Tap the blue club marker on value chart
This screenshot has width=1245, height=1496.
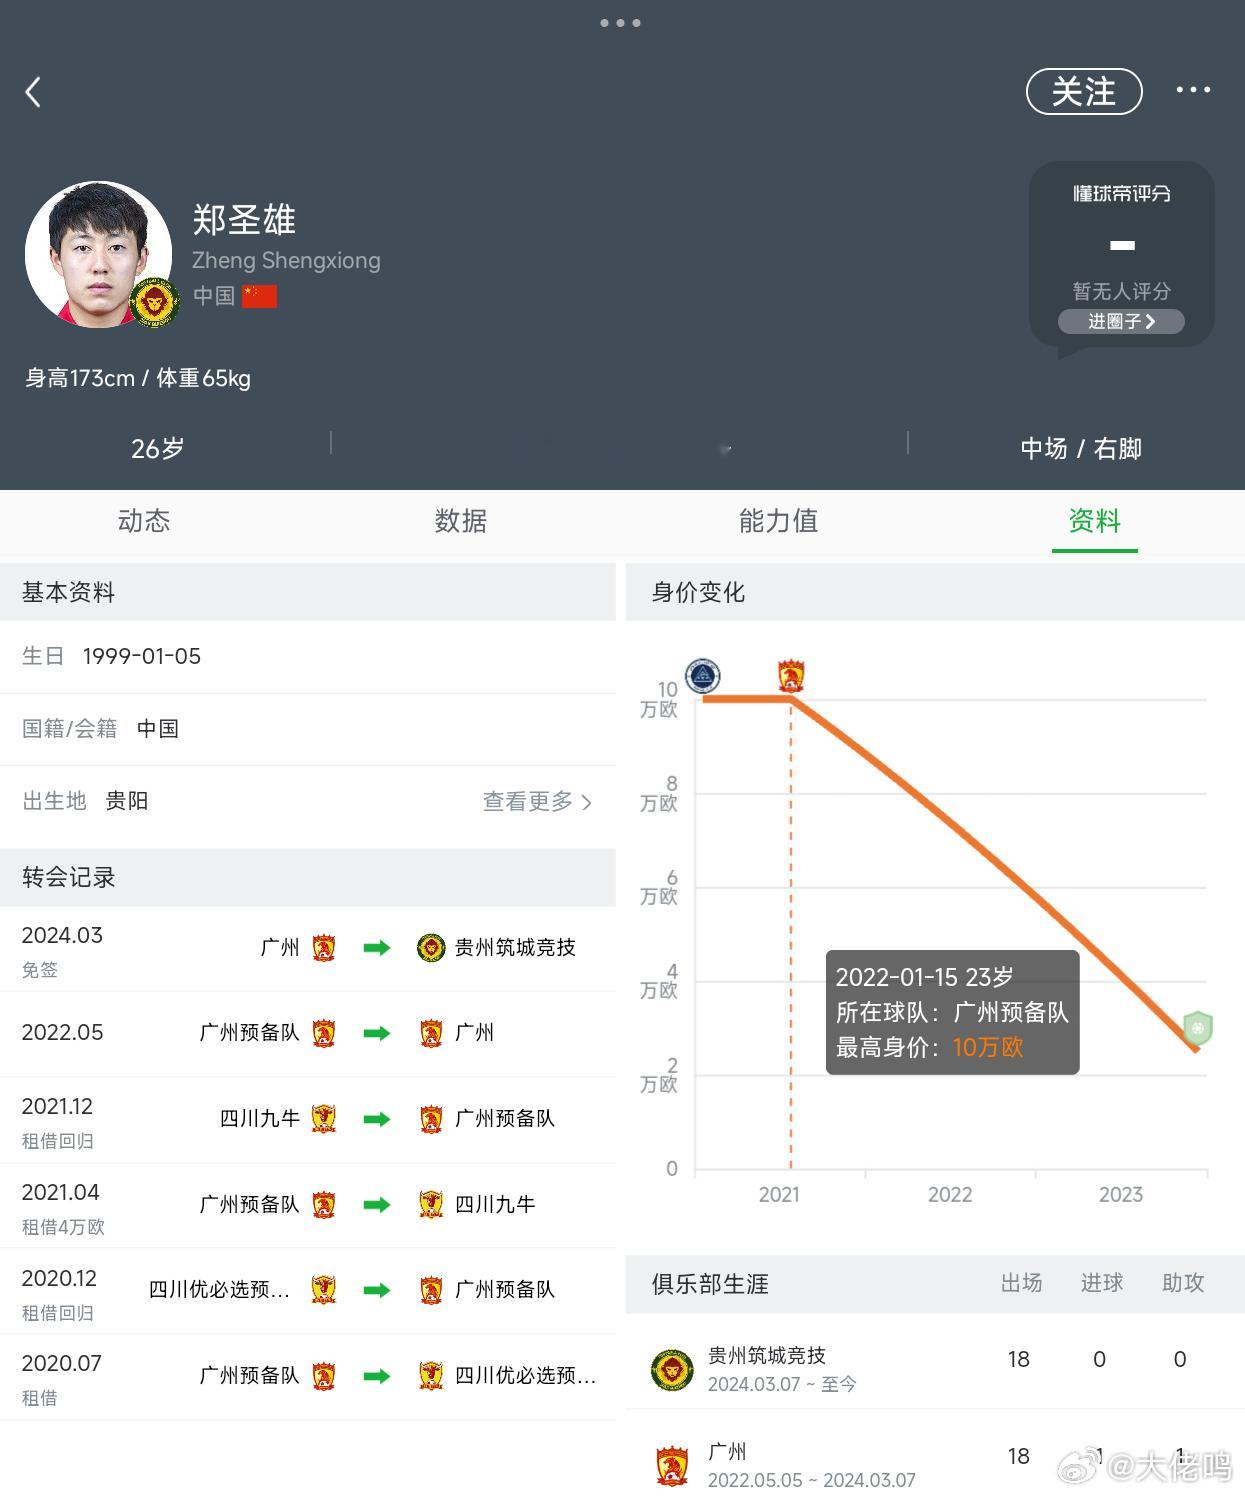702,676
